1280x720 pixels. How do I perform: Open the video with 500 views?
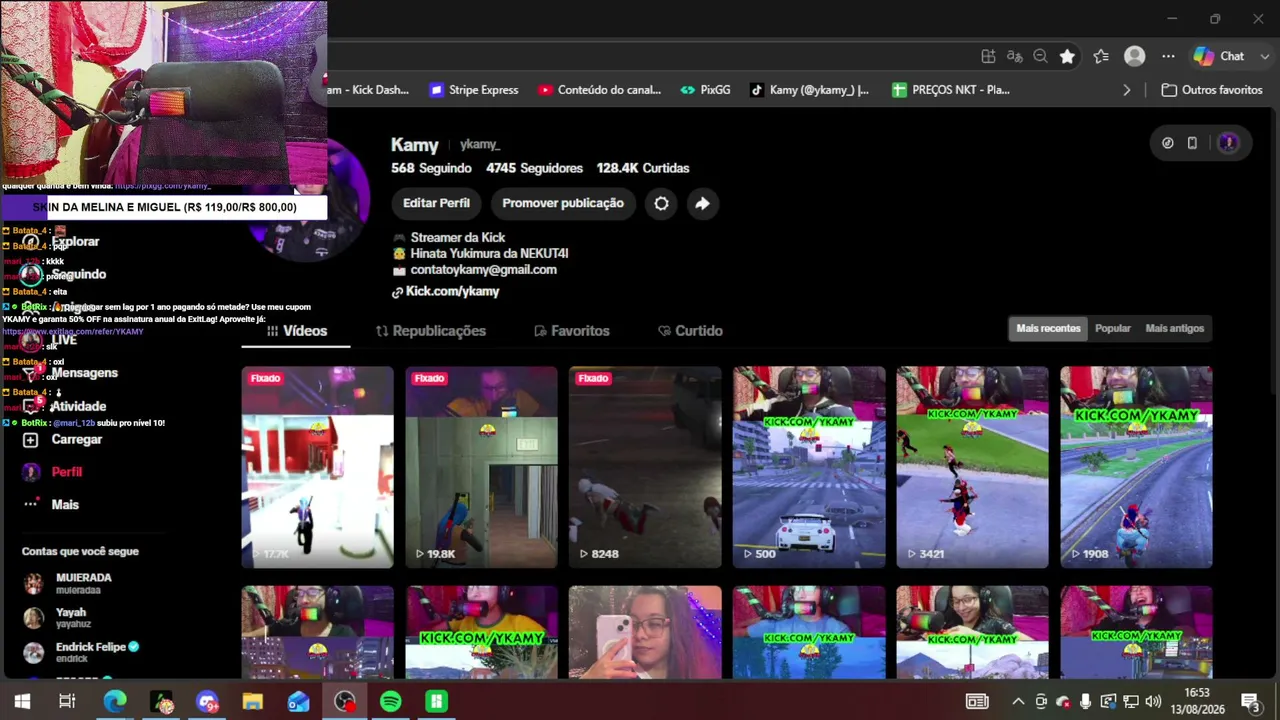pyautogui.click(x=809, y=467)
